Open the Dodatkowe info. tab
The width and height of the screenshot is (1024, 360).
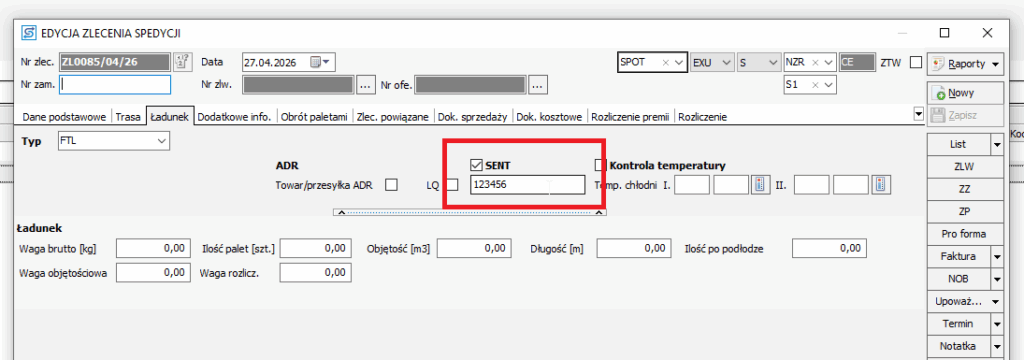tap(234, 117)
